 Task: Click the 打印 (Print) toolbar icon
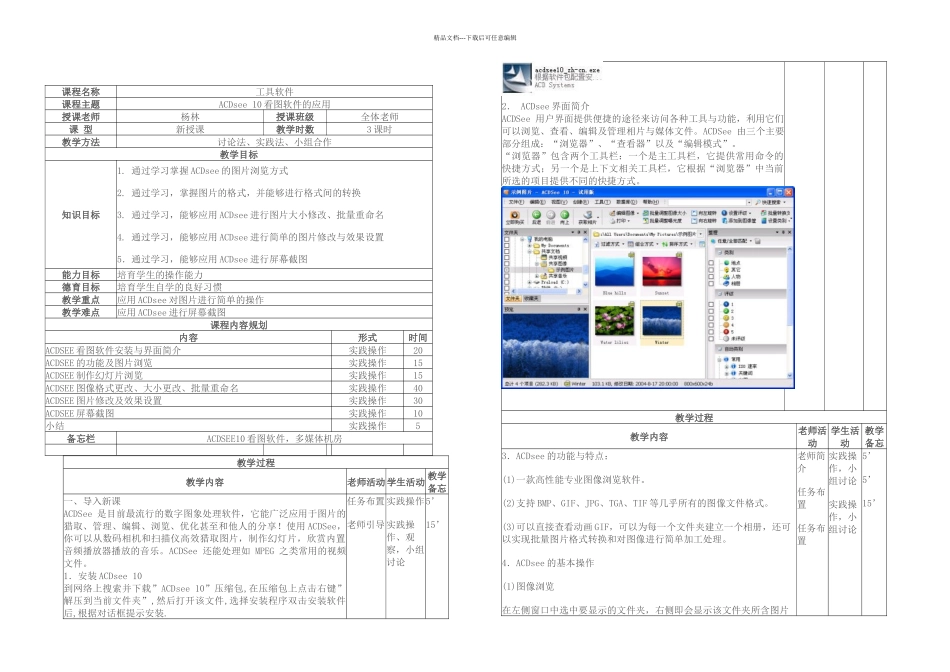tap(613, 221)
